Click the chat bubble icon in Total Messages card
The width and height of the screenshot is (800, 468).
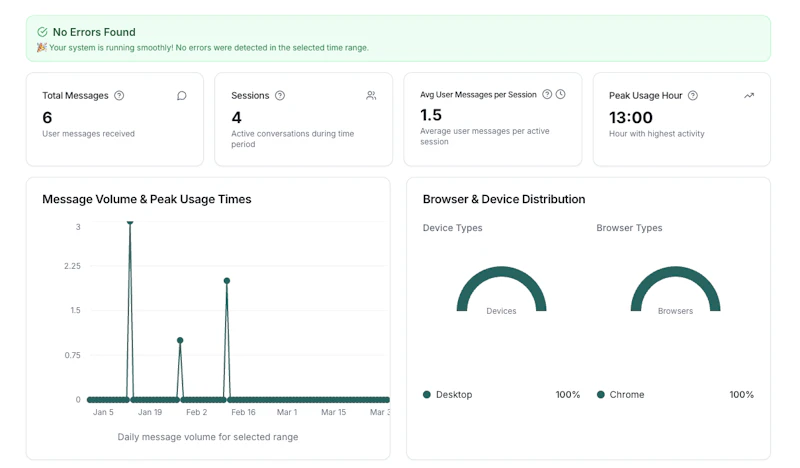[182, 95]
